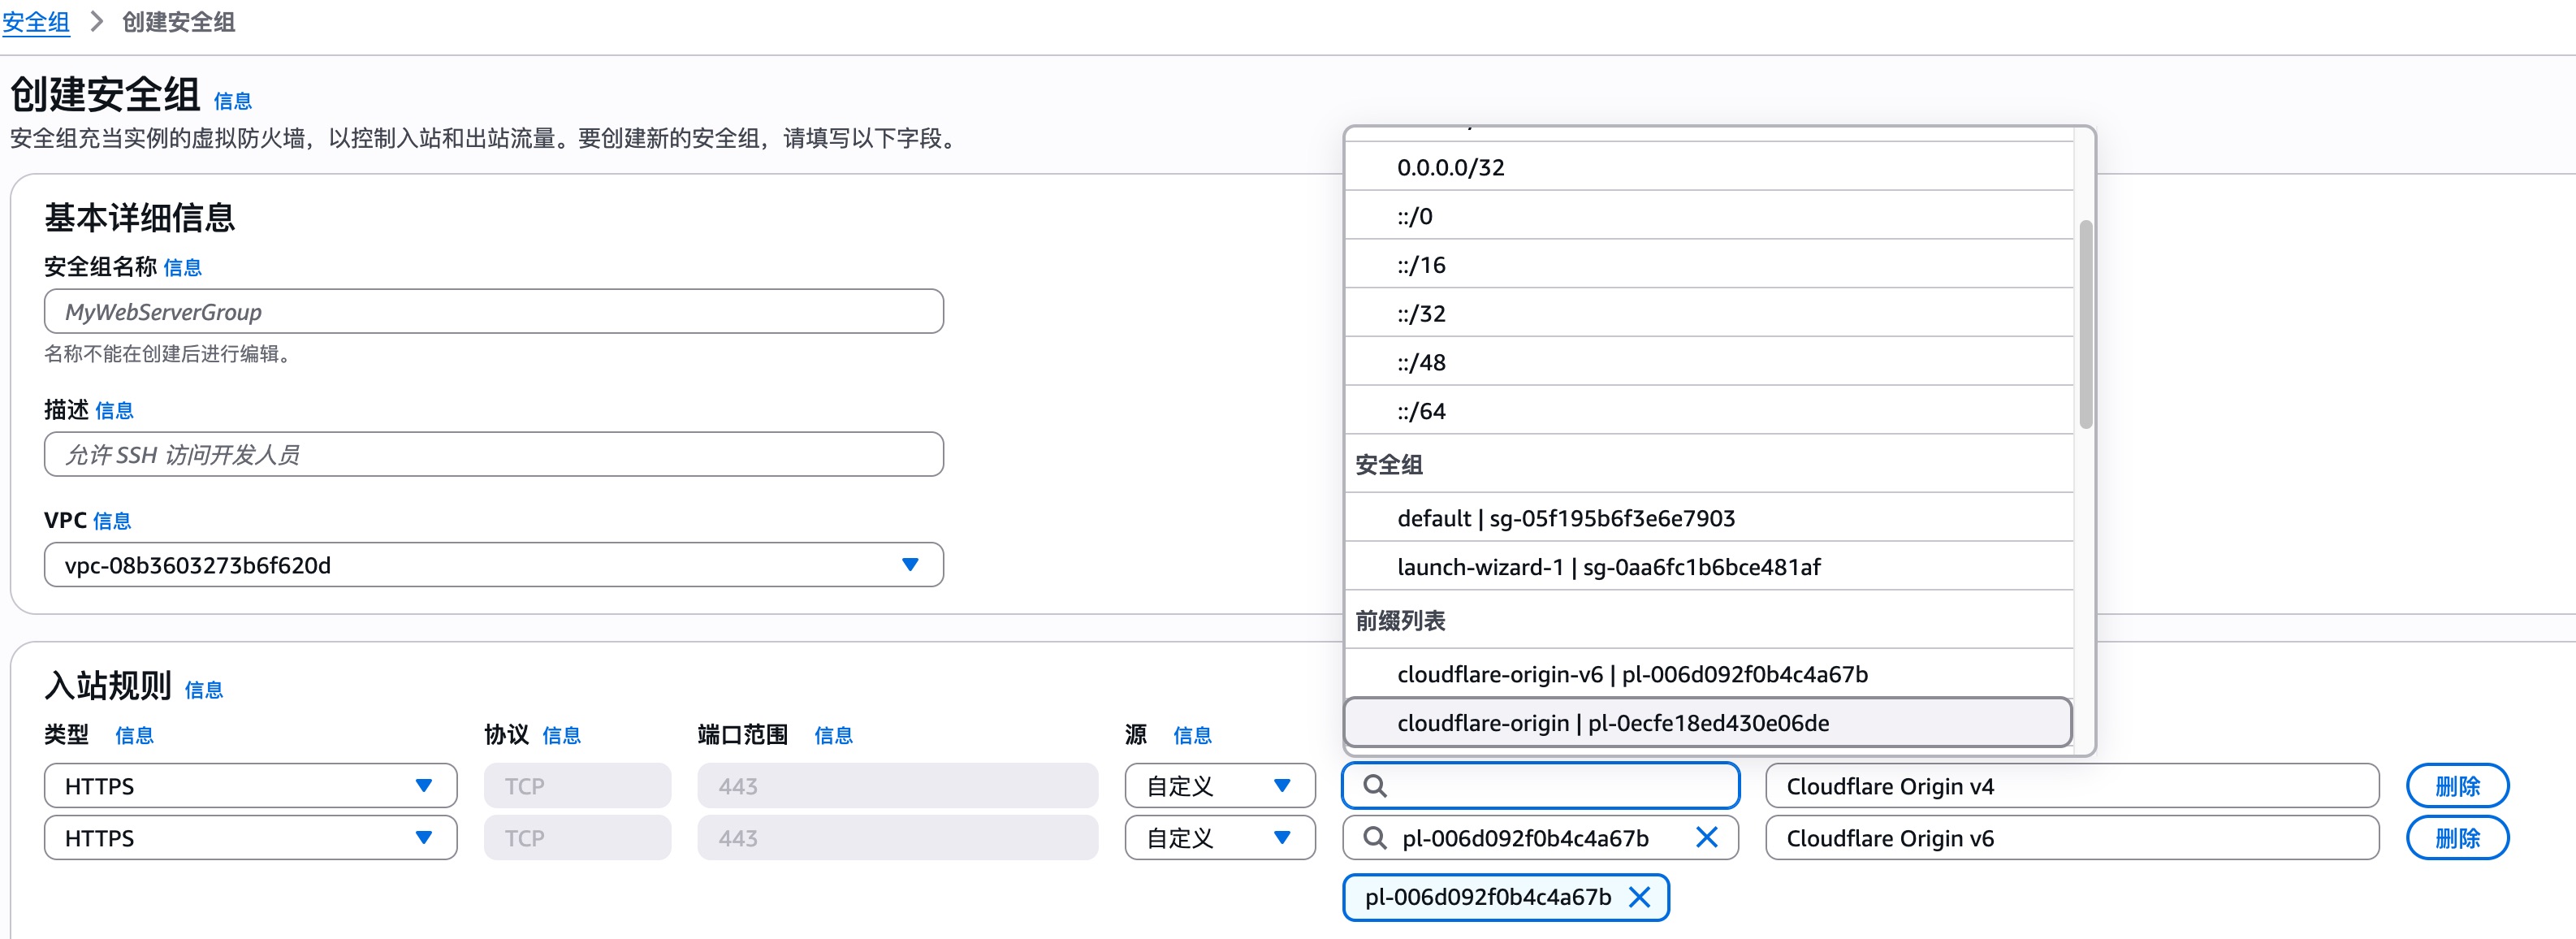Viewport: 2576px width, 939px height.
Task: Clear the pl-006d092f0b4c4a67b source search field
Action: click(1706, 838)
